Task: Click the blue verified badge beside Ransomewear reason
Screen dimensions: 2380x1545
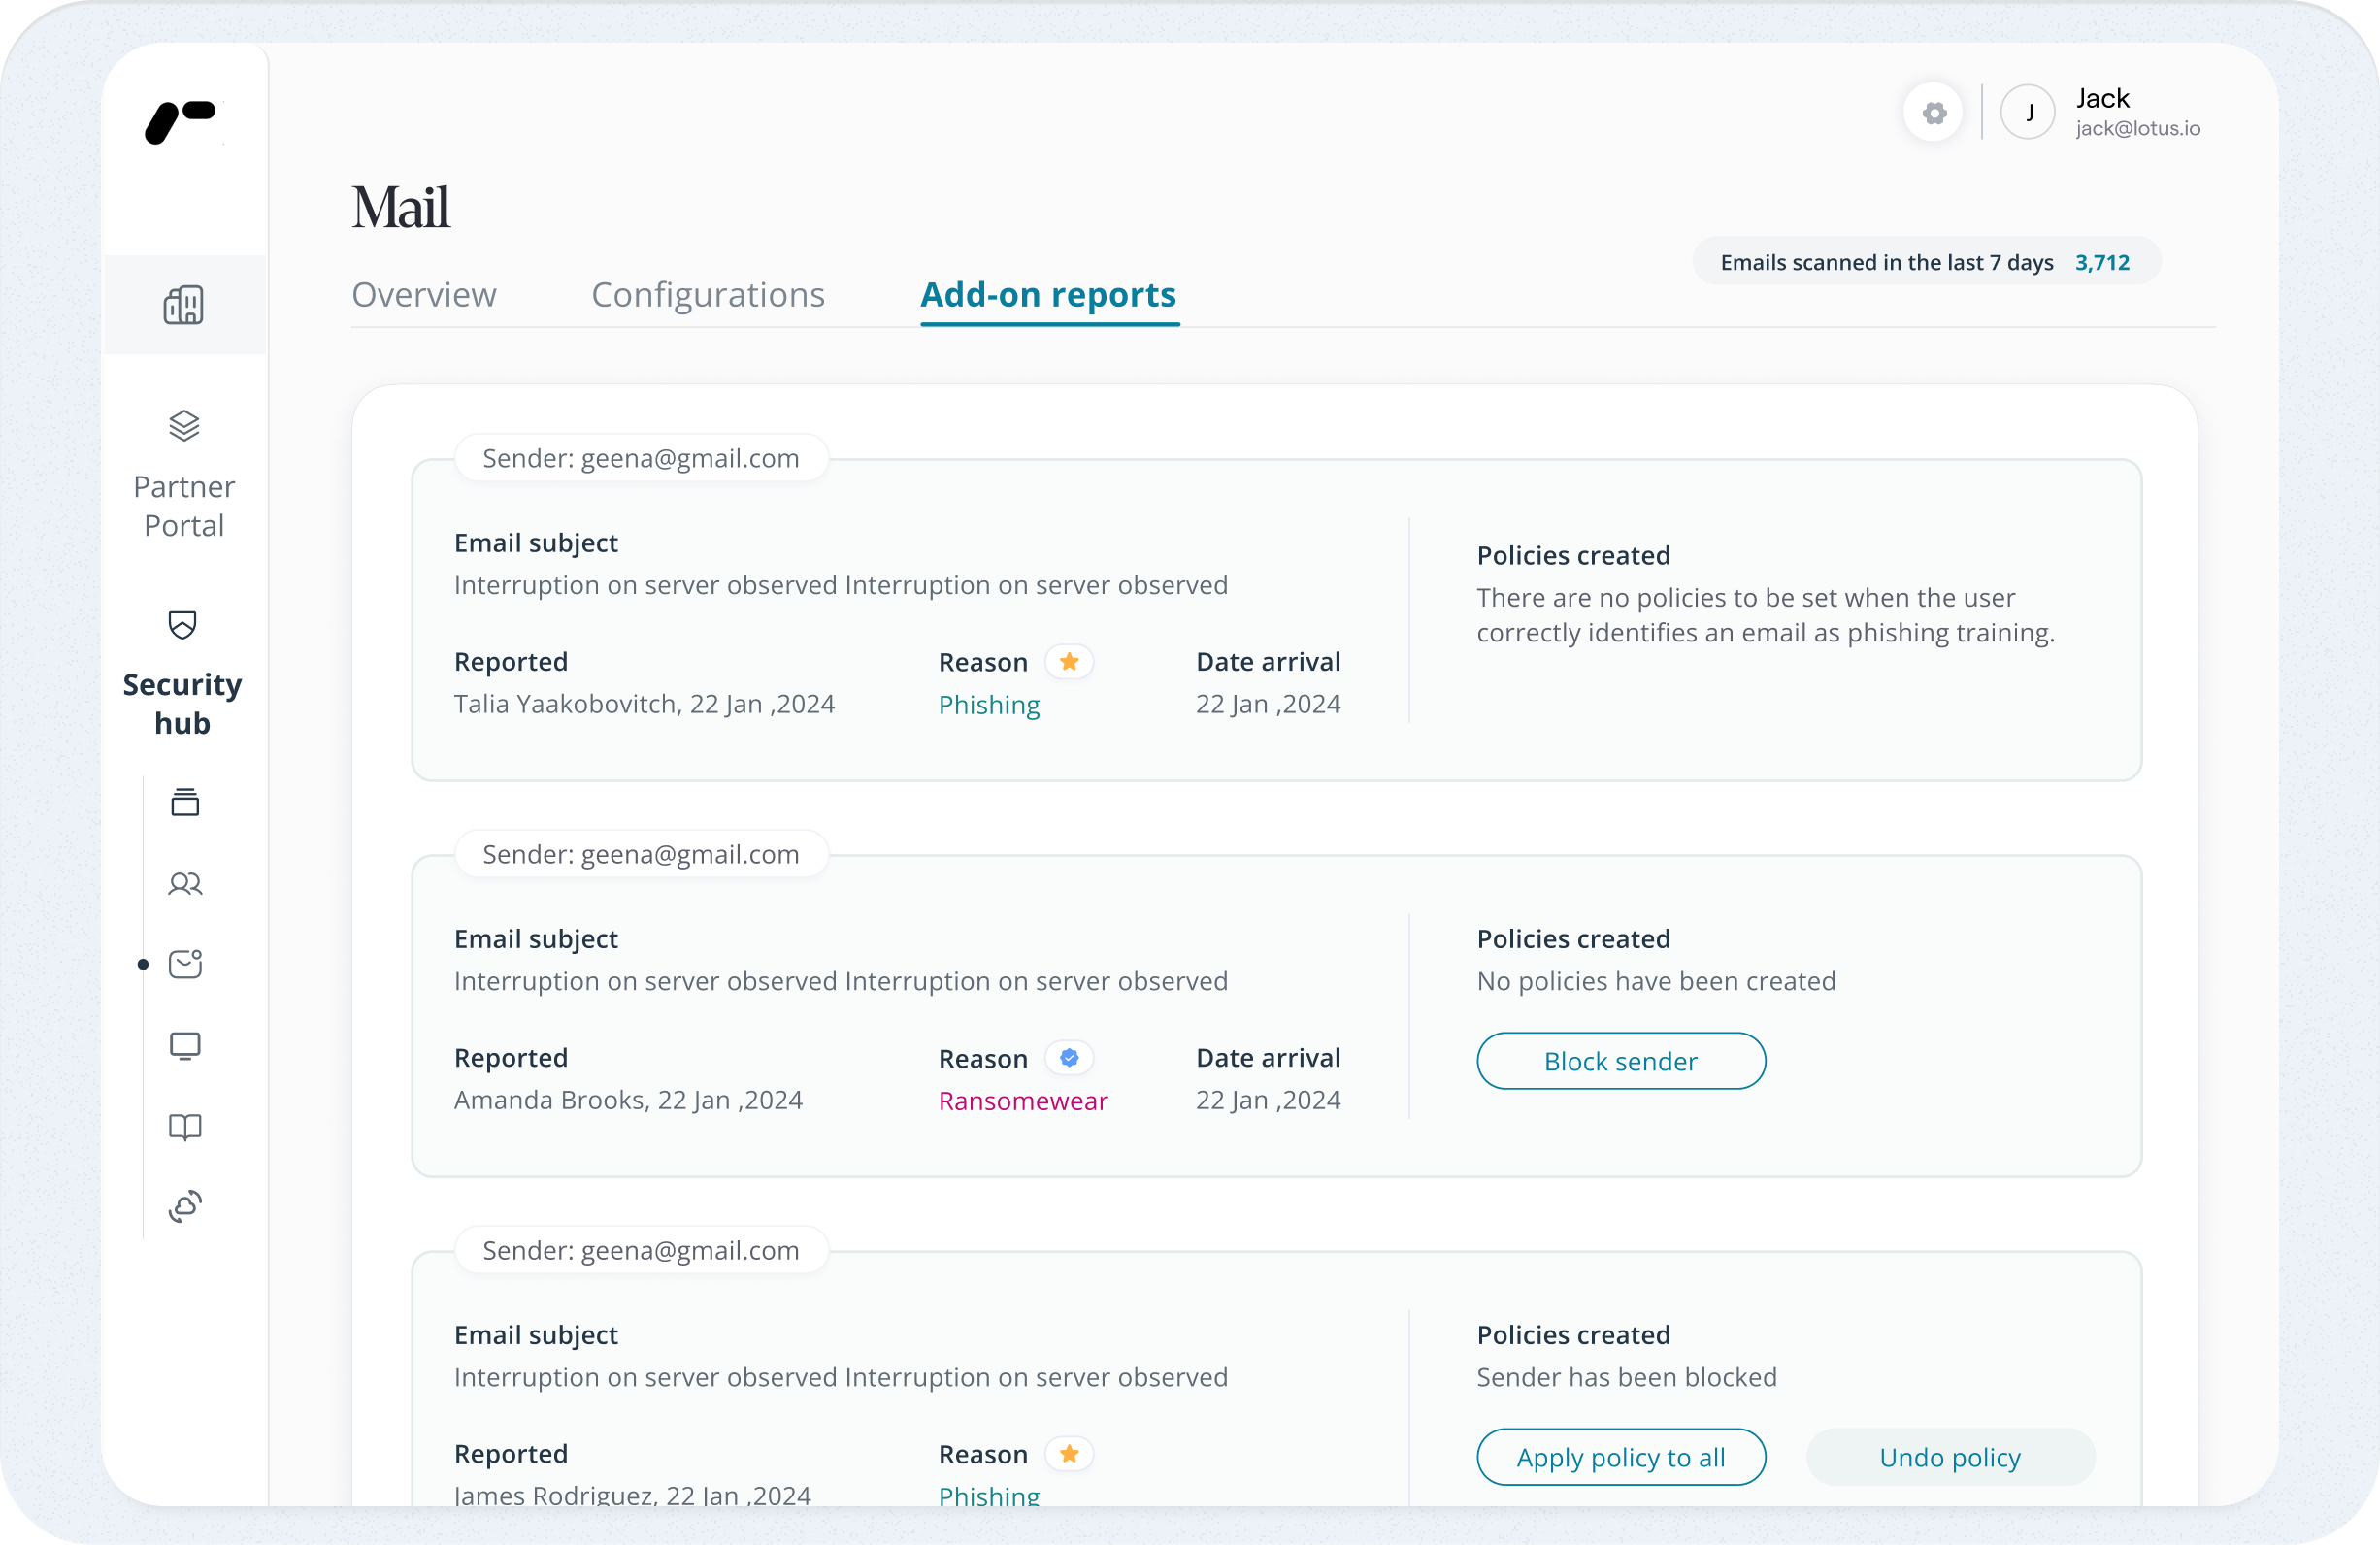Action: [1069, 1058]
